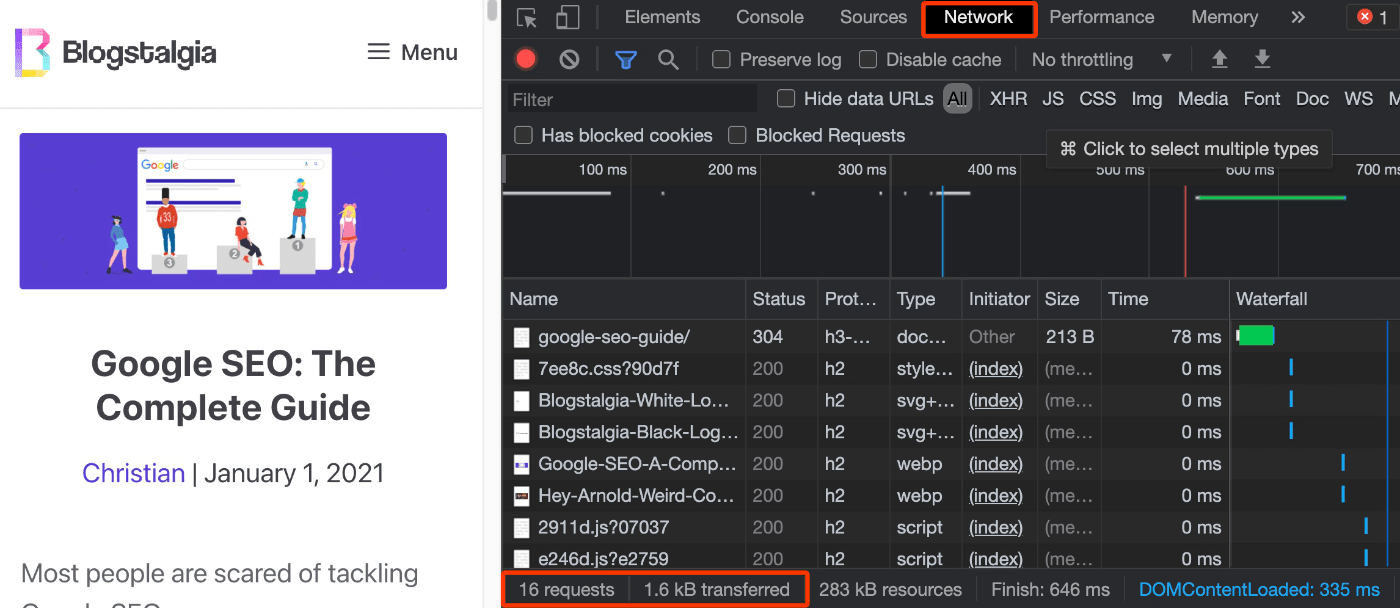Sort by the Time column header

tap(1164, 299)
